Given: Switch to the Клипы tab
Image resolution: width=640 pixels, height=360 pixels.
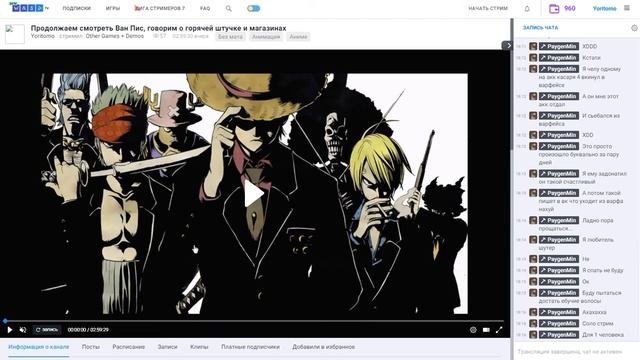Looking at the screenshot, I should click(199, 347).
